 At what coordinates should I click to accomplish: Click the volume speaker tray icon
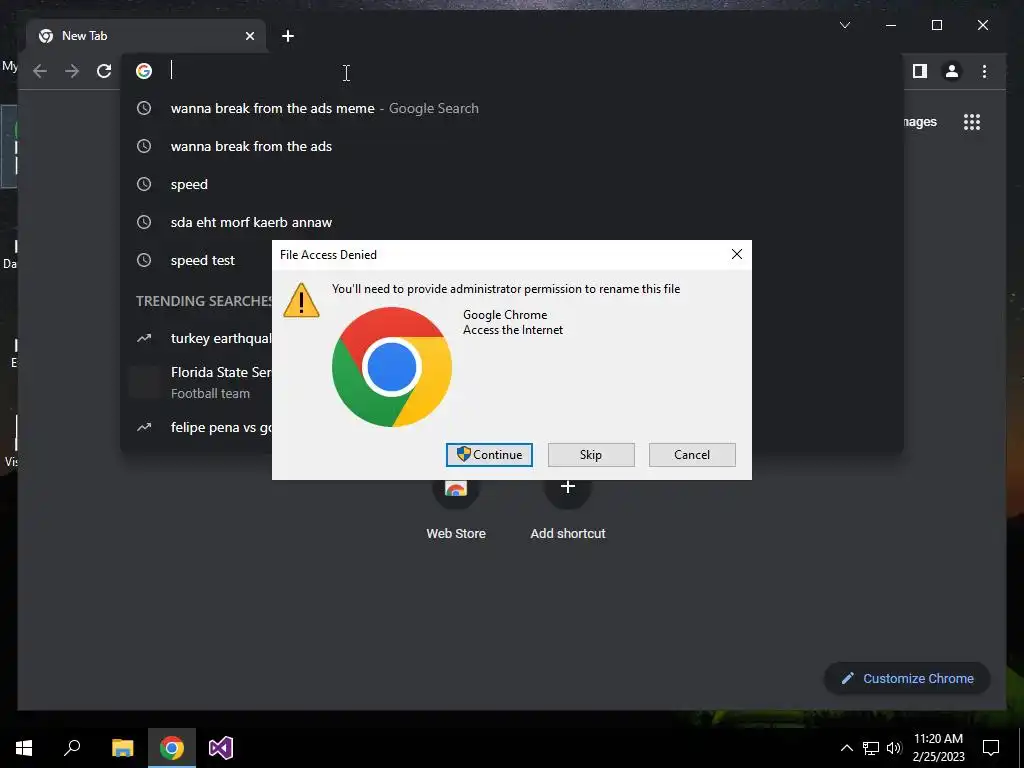coord(894,748)
